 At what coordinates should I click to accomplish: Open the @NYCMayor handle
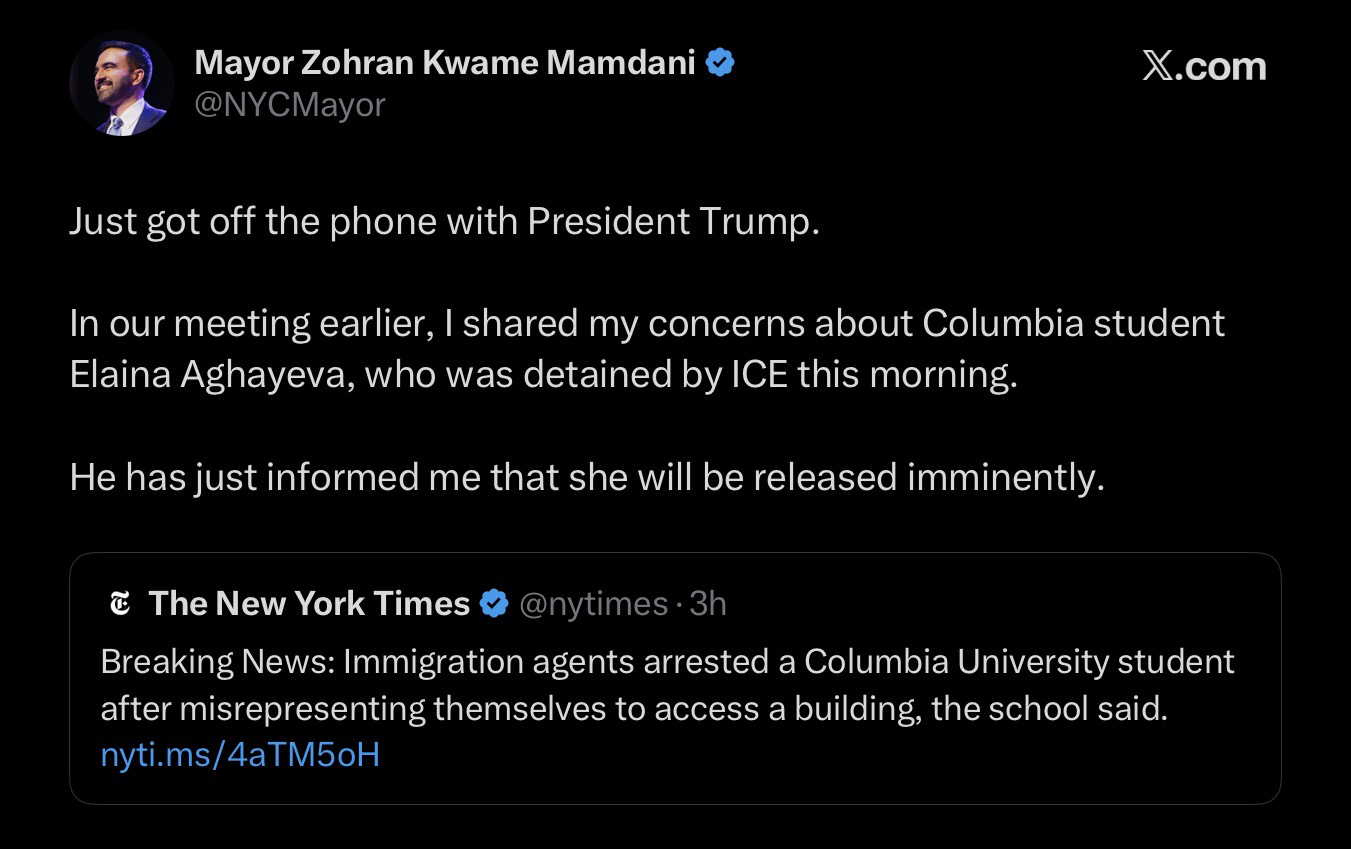pyautogui.click(x=290, y=104)
